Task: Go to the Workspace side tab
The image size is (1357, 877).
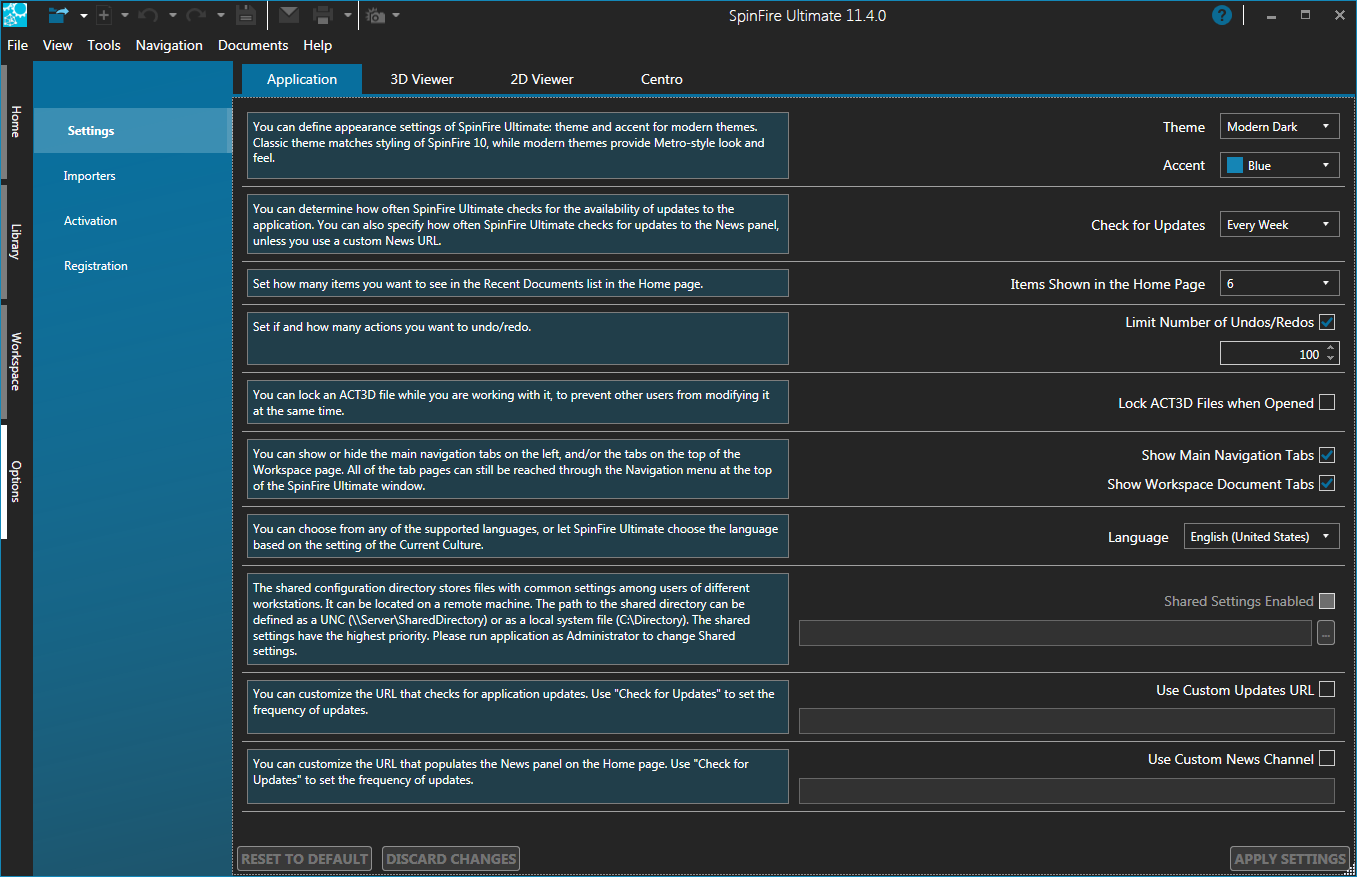Action: tap(14, 361)
